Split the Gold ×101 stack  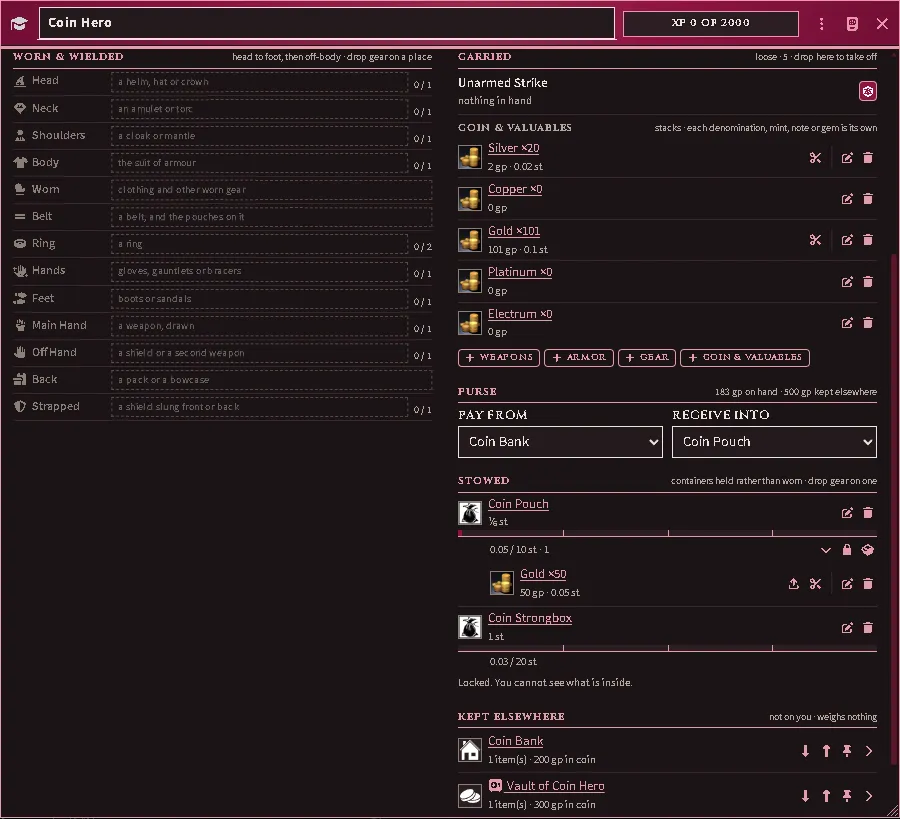815,240
